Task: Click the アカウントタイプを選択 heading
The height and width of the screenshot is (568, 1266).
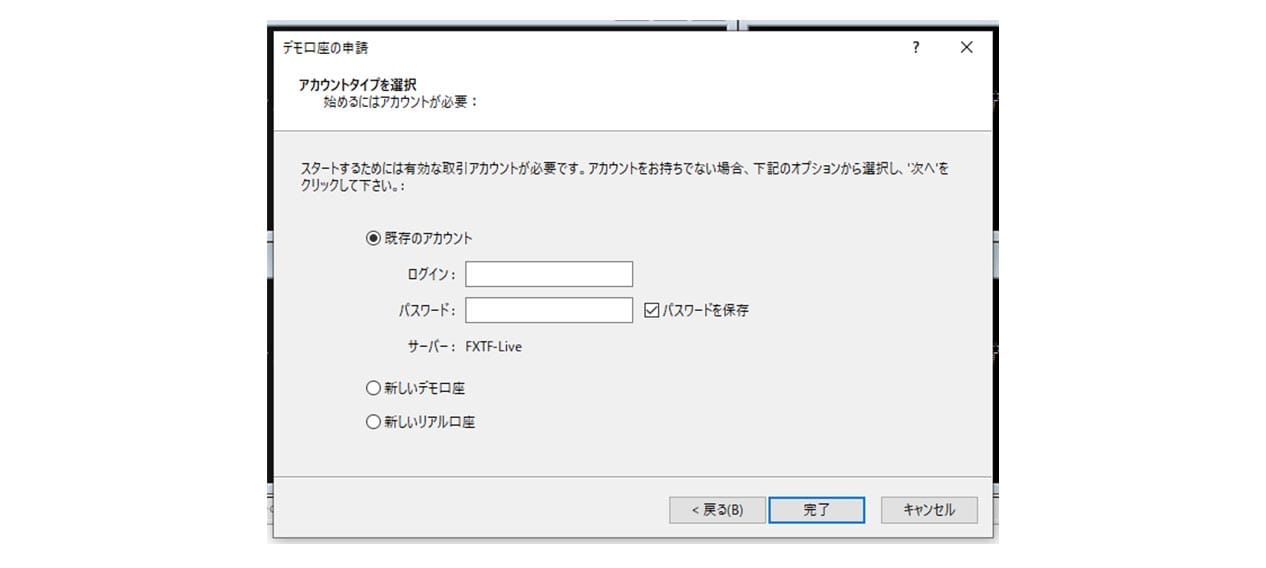Action: (x=357, y=85)
